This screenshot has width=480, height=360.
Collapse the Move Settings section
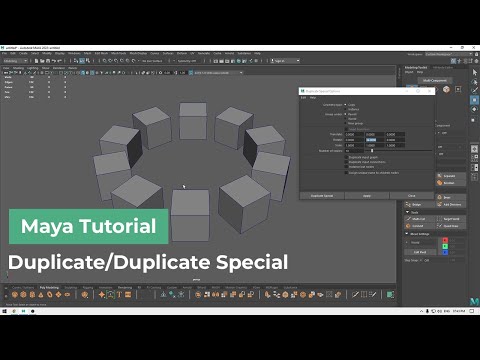(407, 234)
